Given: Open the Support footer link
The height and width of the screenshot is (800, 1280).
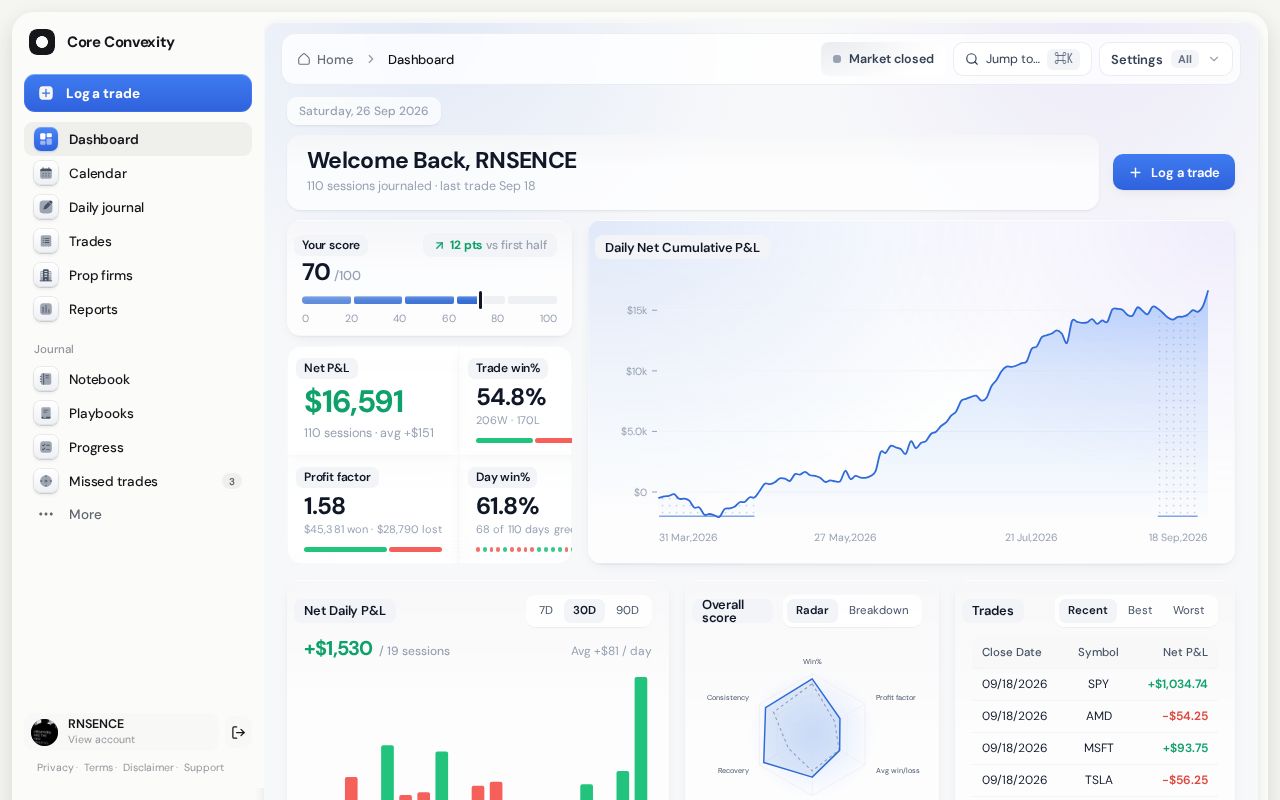Looking at the screenshot, I should tap(204, 768).
